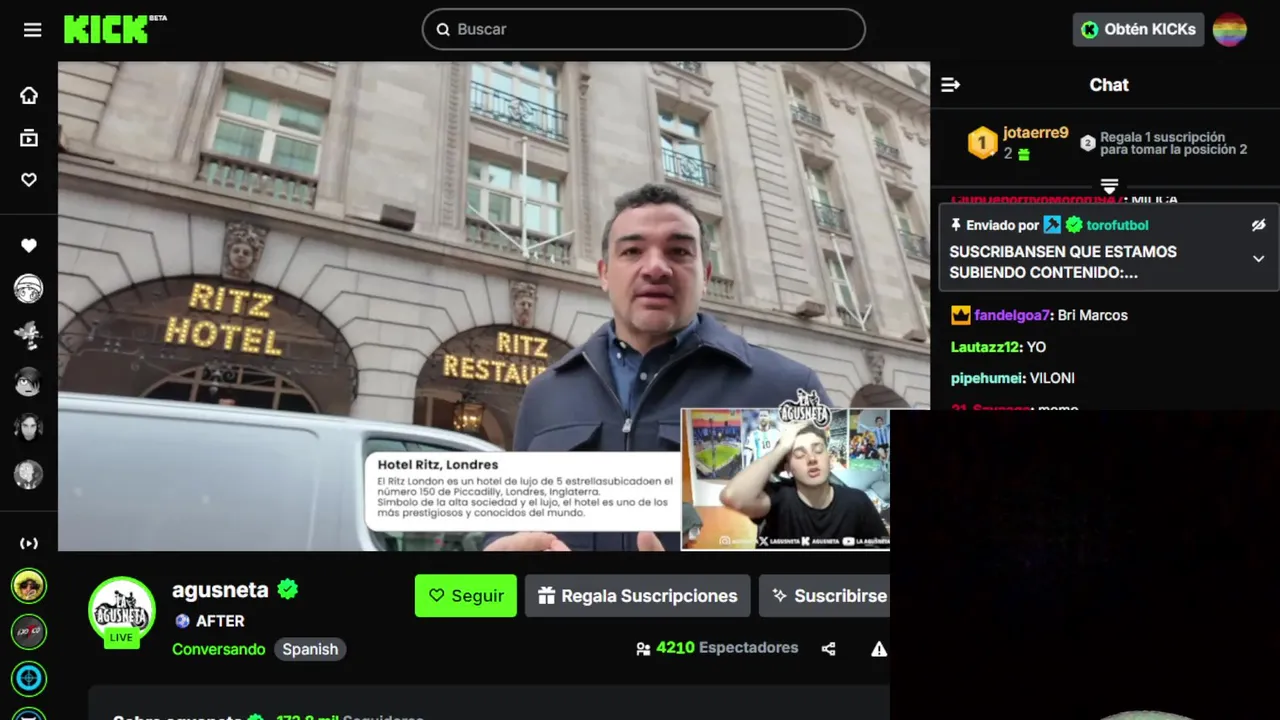The width and height of the screenshot is (1280, 720).
Task: Click agusneta verified badge
Action: coord(288,590)
